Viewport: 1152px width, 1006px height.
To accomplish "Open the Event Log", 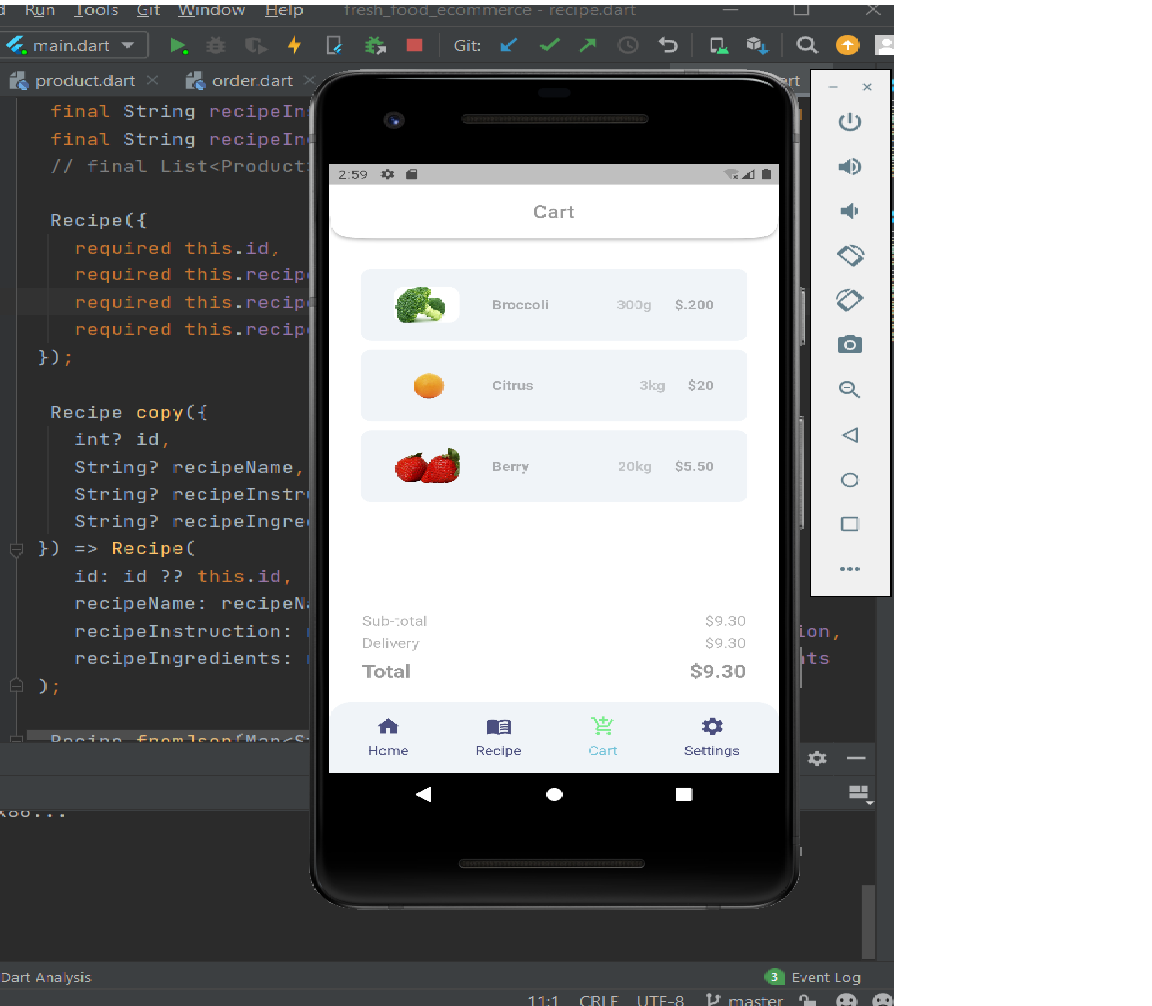I will coord(813,977).
